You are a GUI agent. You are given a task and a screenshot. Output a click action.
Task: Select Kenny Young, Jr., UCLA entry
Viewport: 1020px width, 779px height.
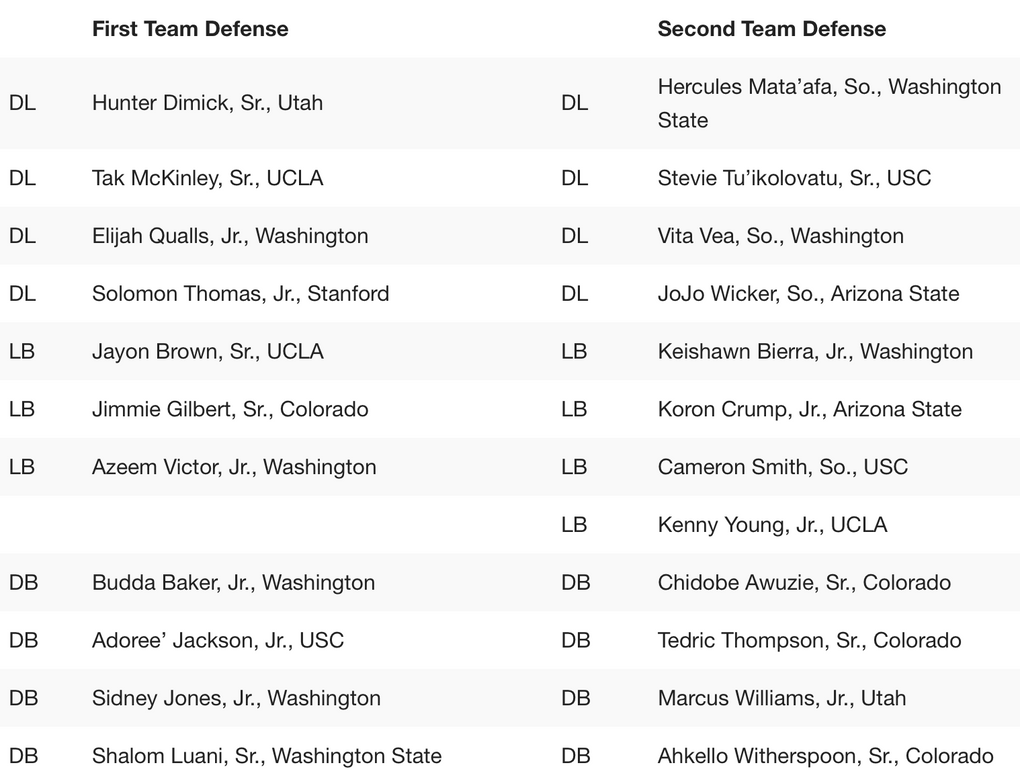tap(772, 525)
